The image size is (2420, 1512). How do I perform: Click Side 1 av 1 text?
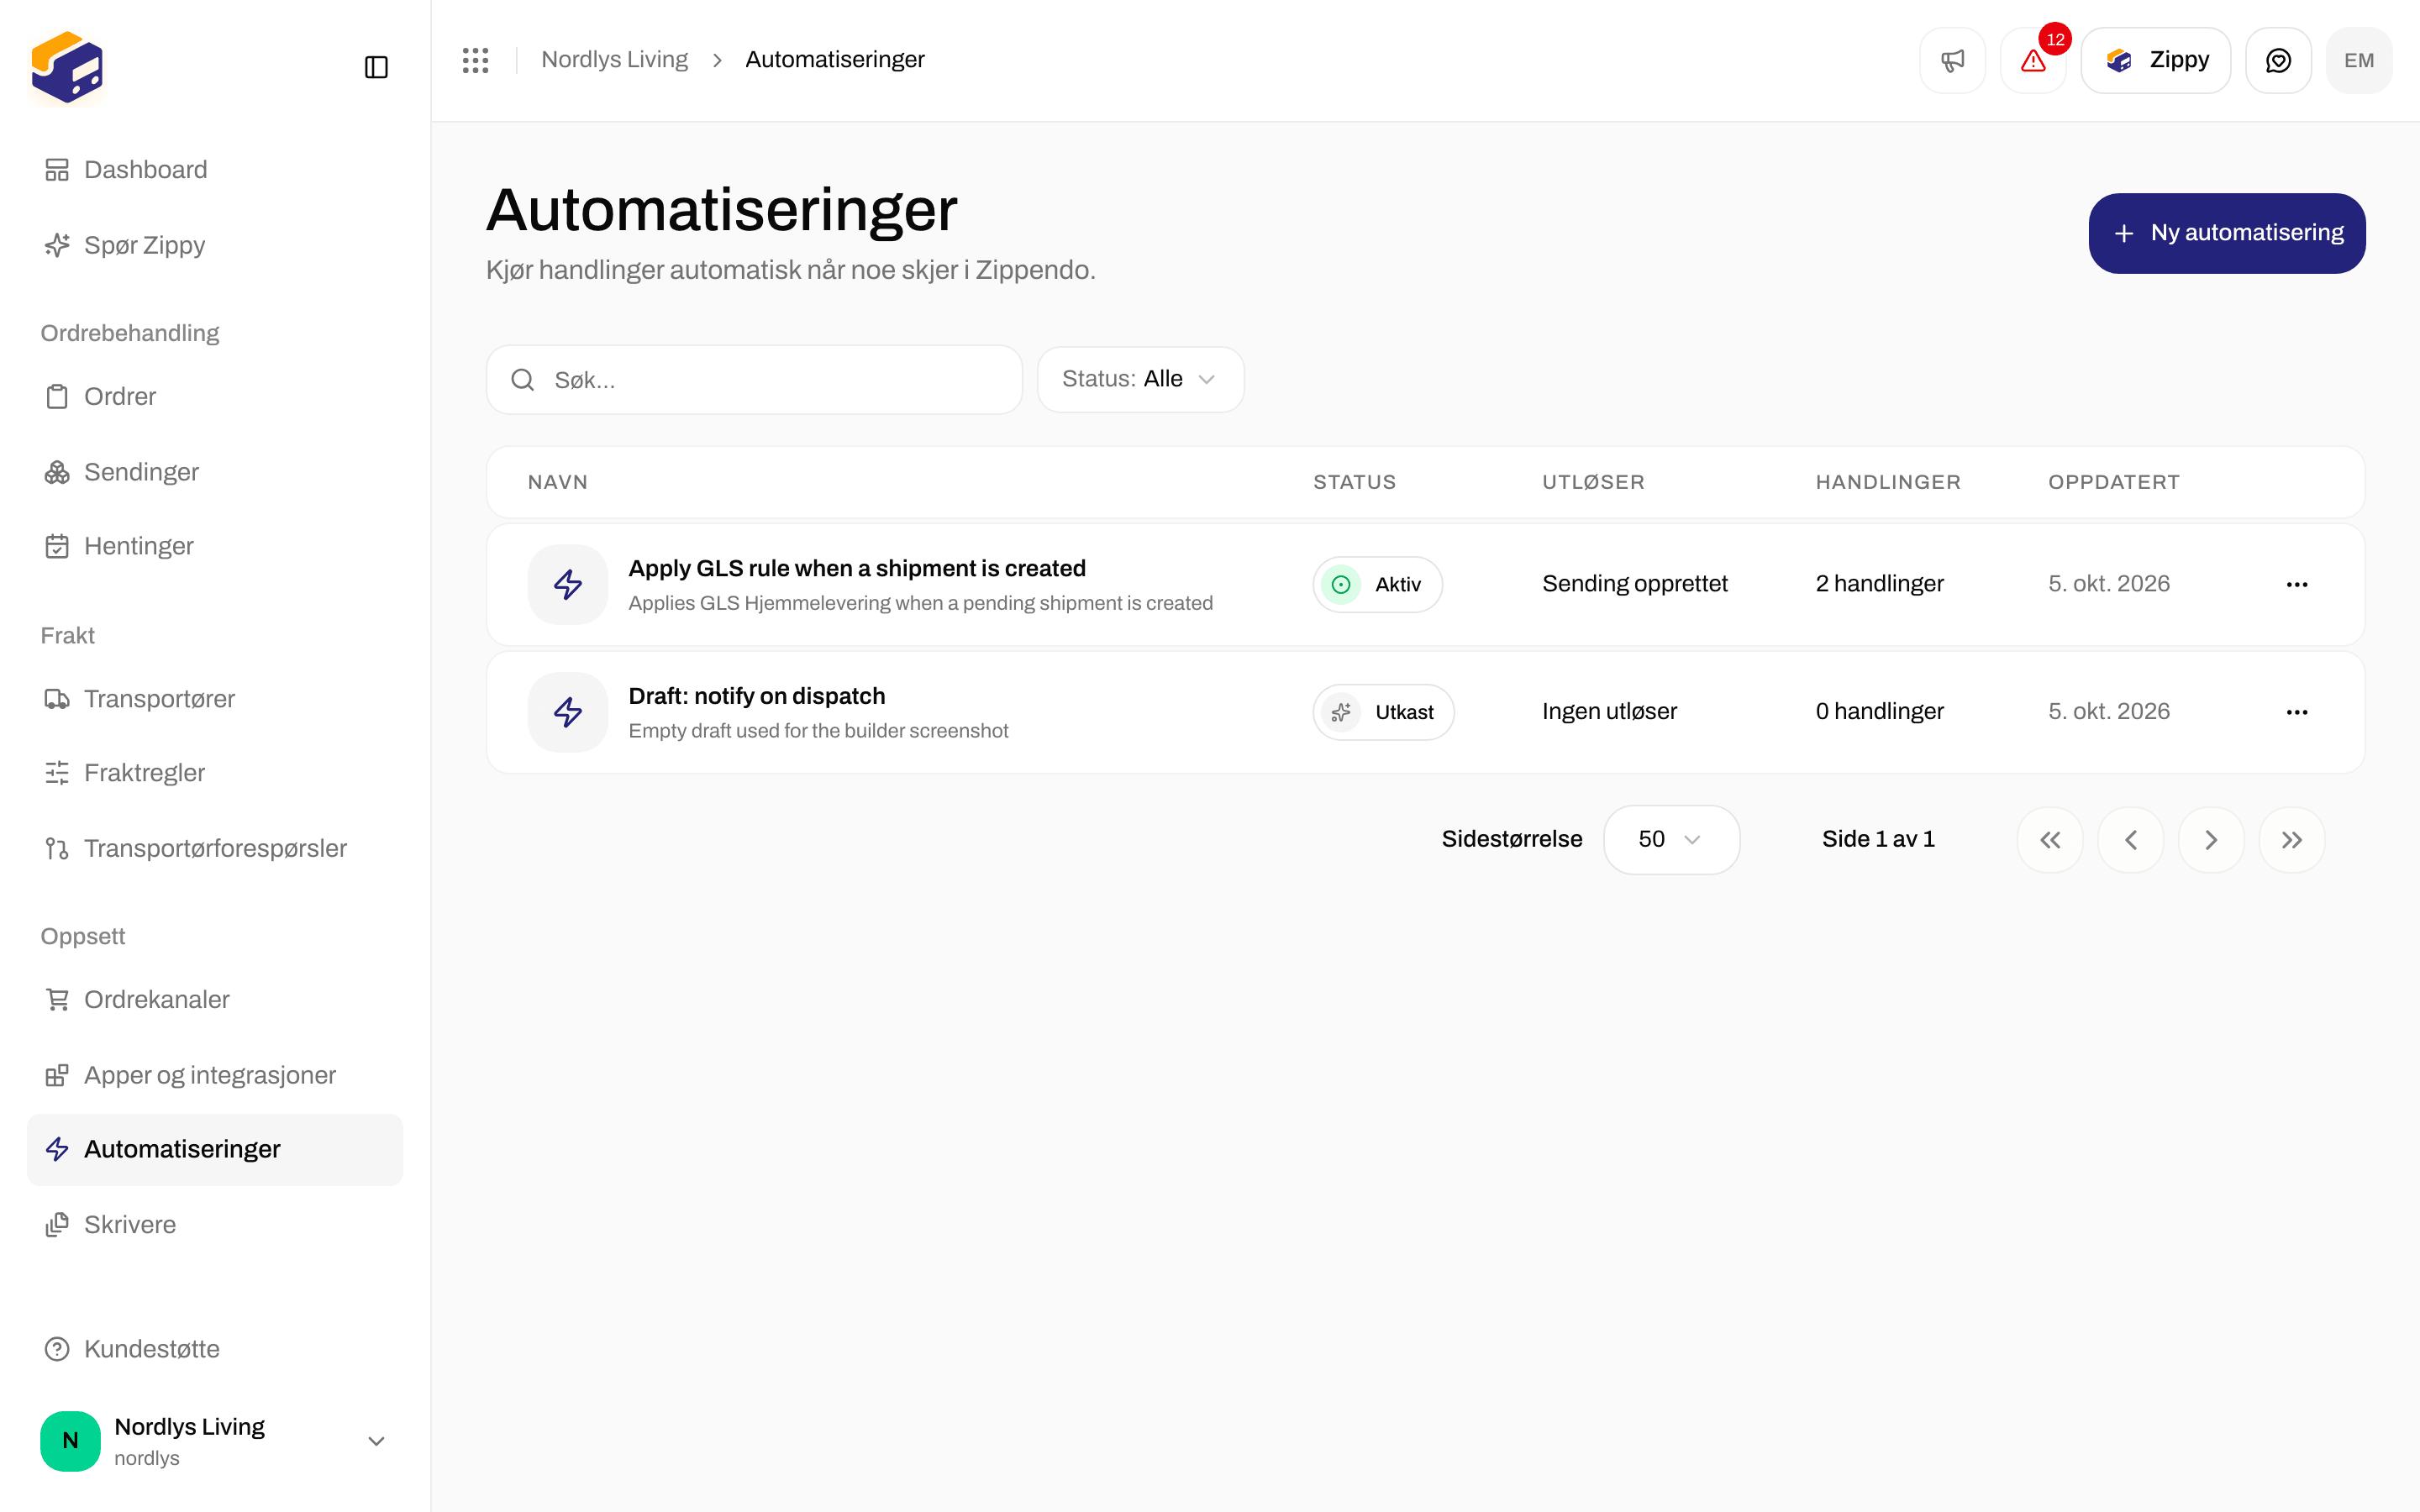(1878, 839)
